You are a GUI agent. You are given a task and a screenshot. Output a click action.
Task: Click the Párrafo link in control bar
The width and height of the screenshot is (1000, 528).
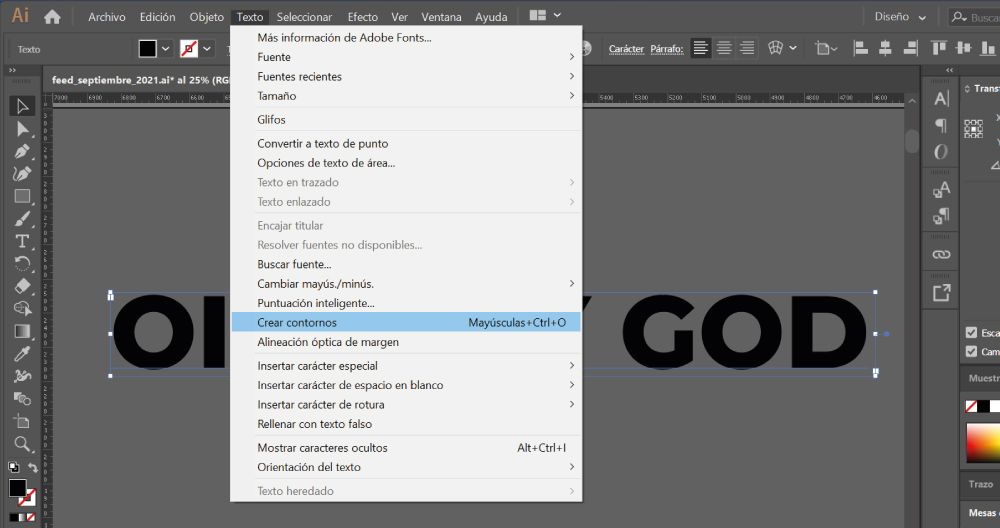[666, 49]
